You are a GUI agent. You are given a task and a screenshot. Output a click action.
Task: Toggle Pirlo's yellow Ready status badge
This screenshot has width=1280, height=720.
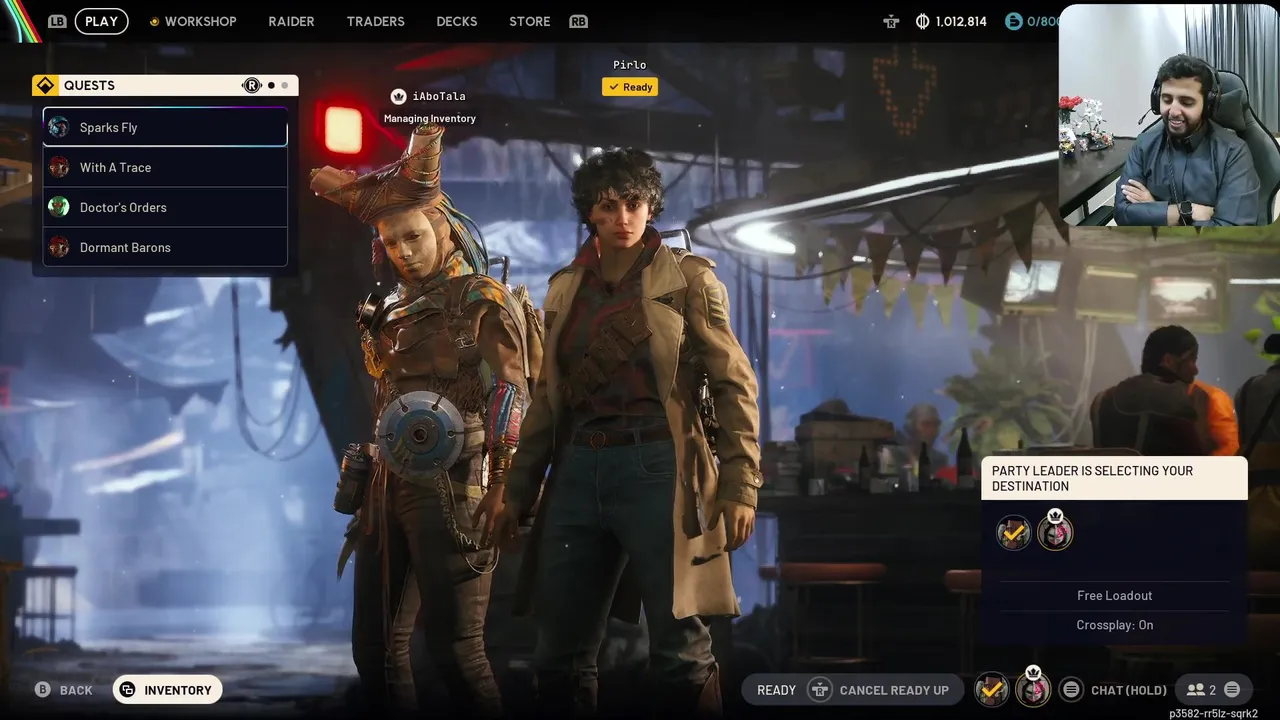(x=630, y=87)
